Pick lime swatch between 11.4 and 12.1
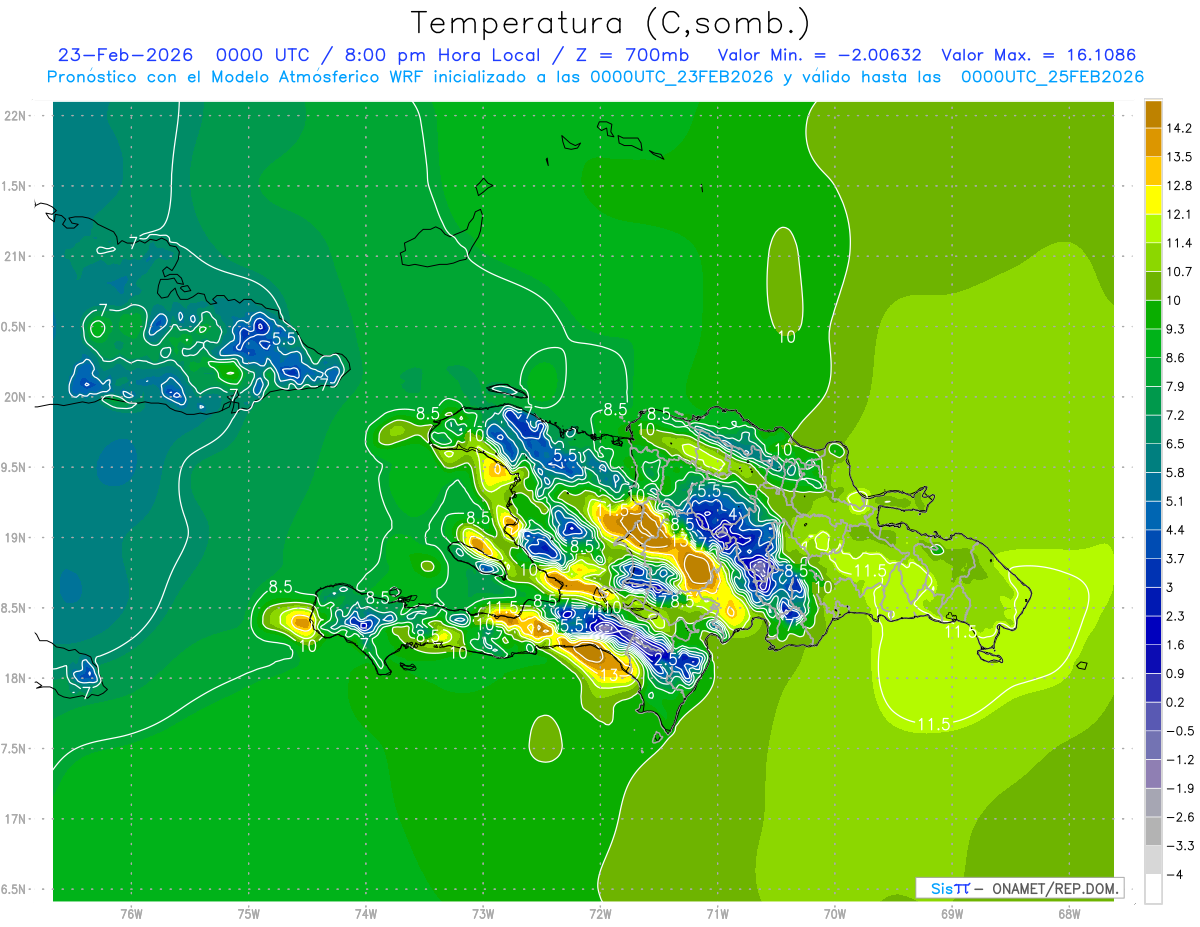 pos(1153,229)
